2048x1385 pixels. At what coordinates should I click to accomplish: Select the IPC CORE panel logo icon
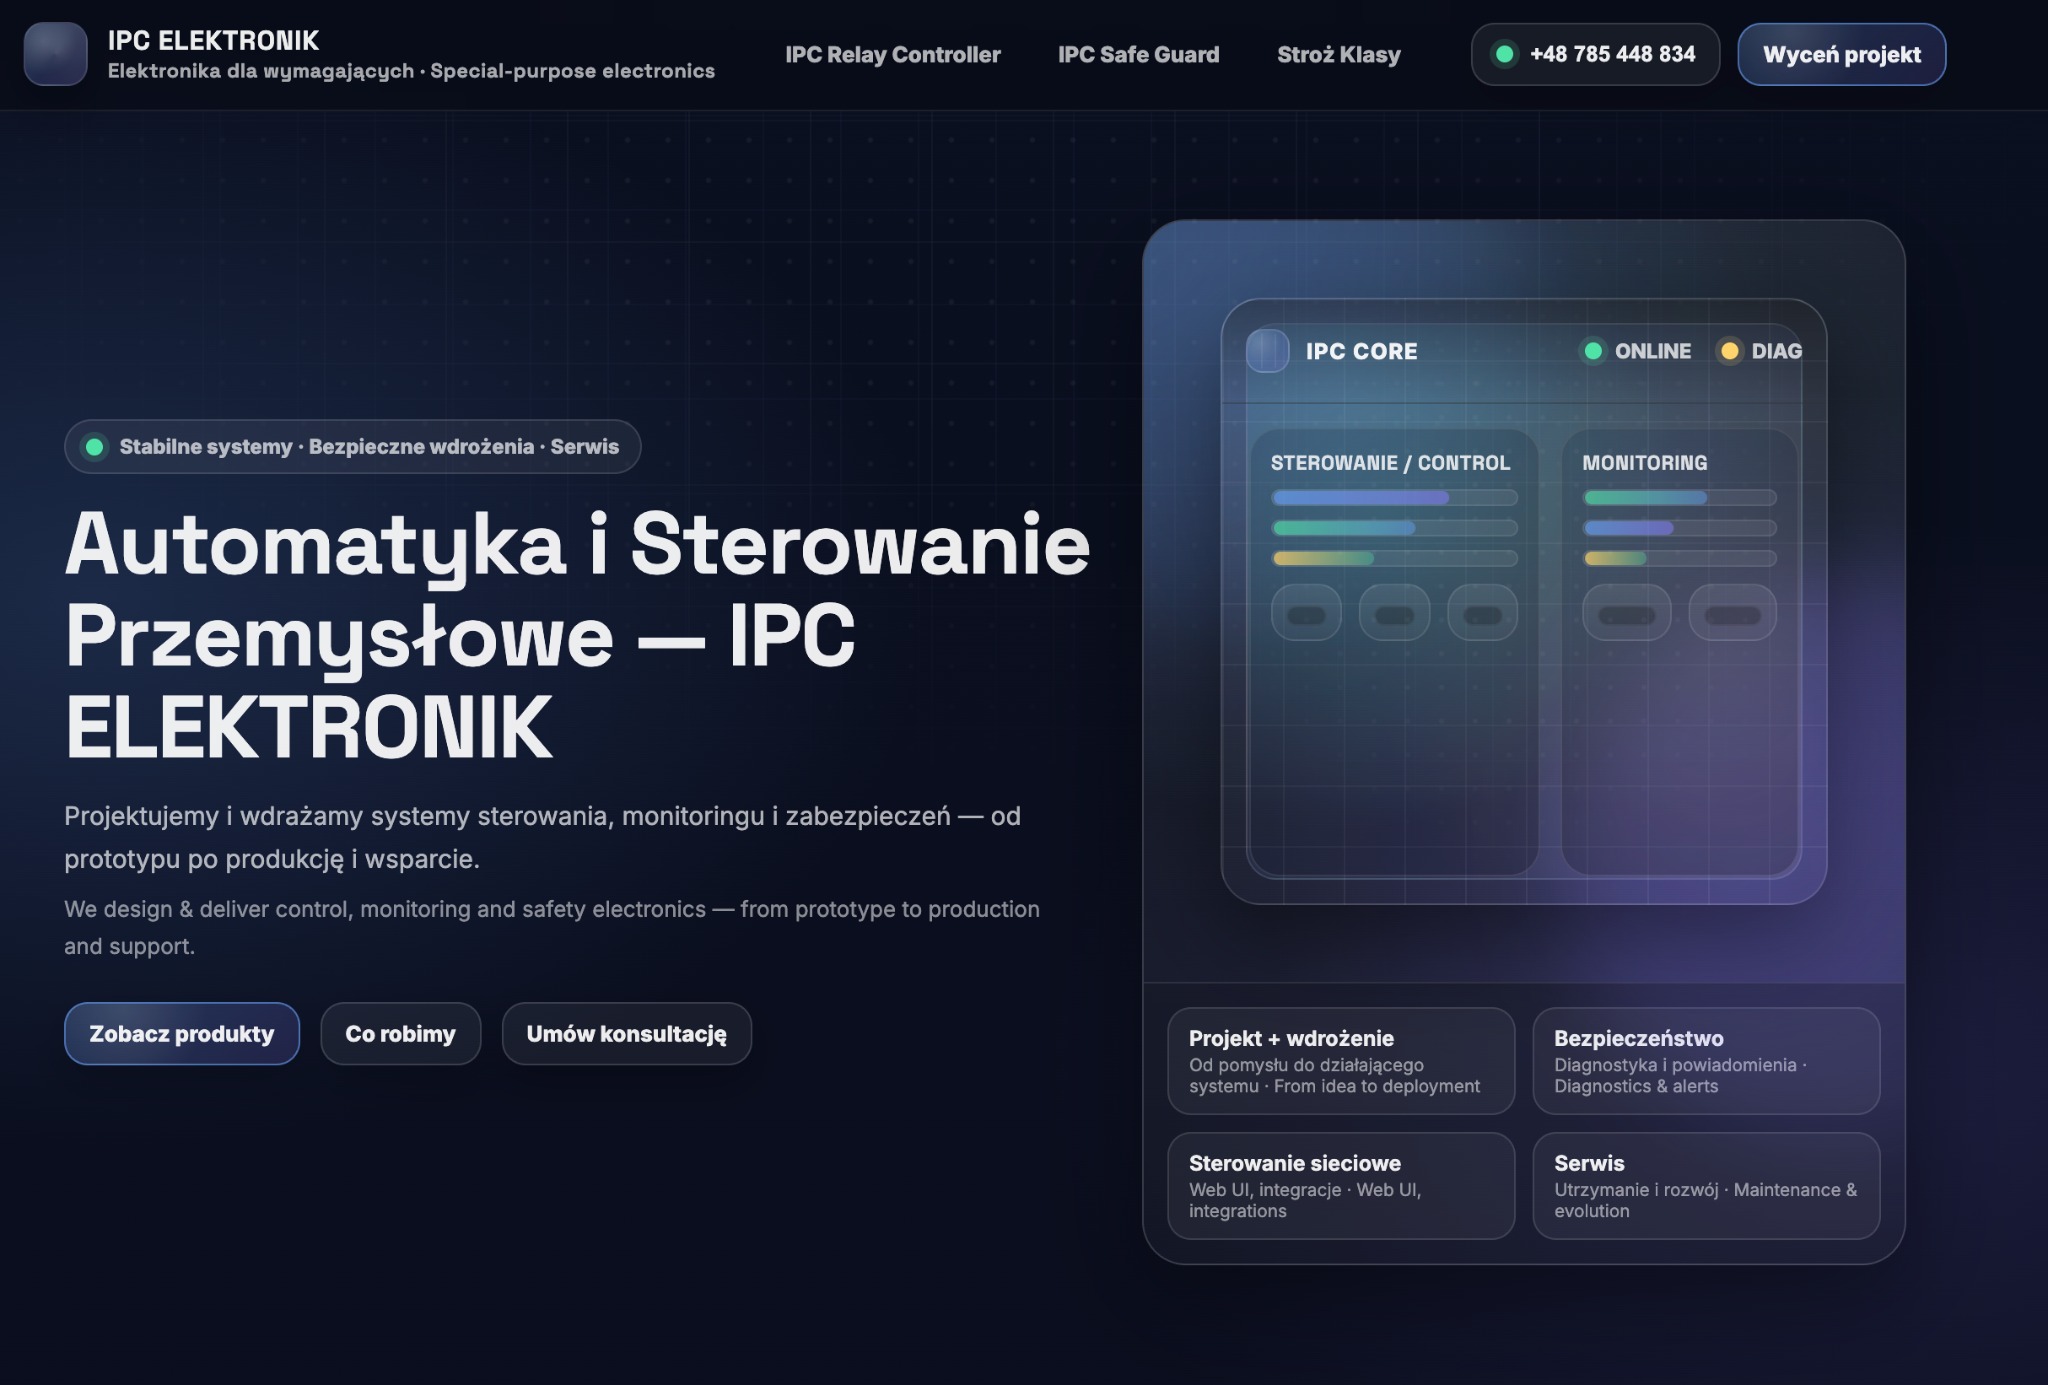point(1268,352)
